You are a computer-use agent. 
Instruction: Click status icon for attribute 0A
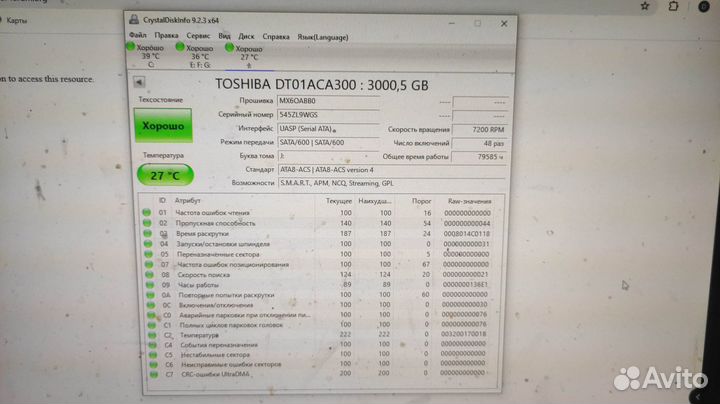(150, 295)
